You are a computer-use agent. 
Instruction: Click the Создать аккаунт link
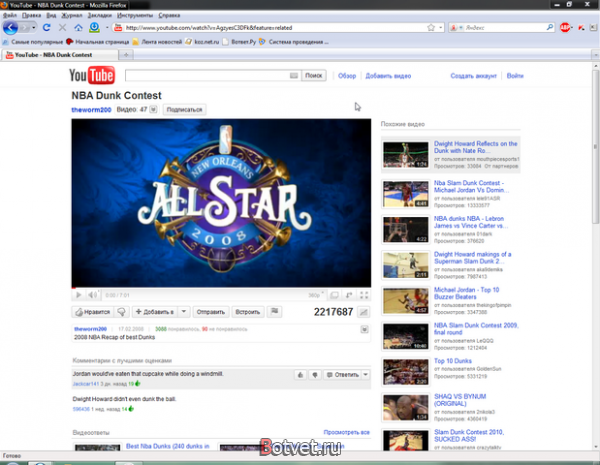click(473, 76)
